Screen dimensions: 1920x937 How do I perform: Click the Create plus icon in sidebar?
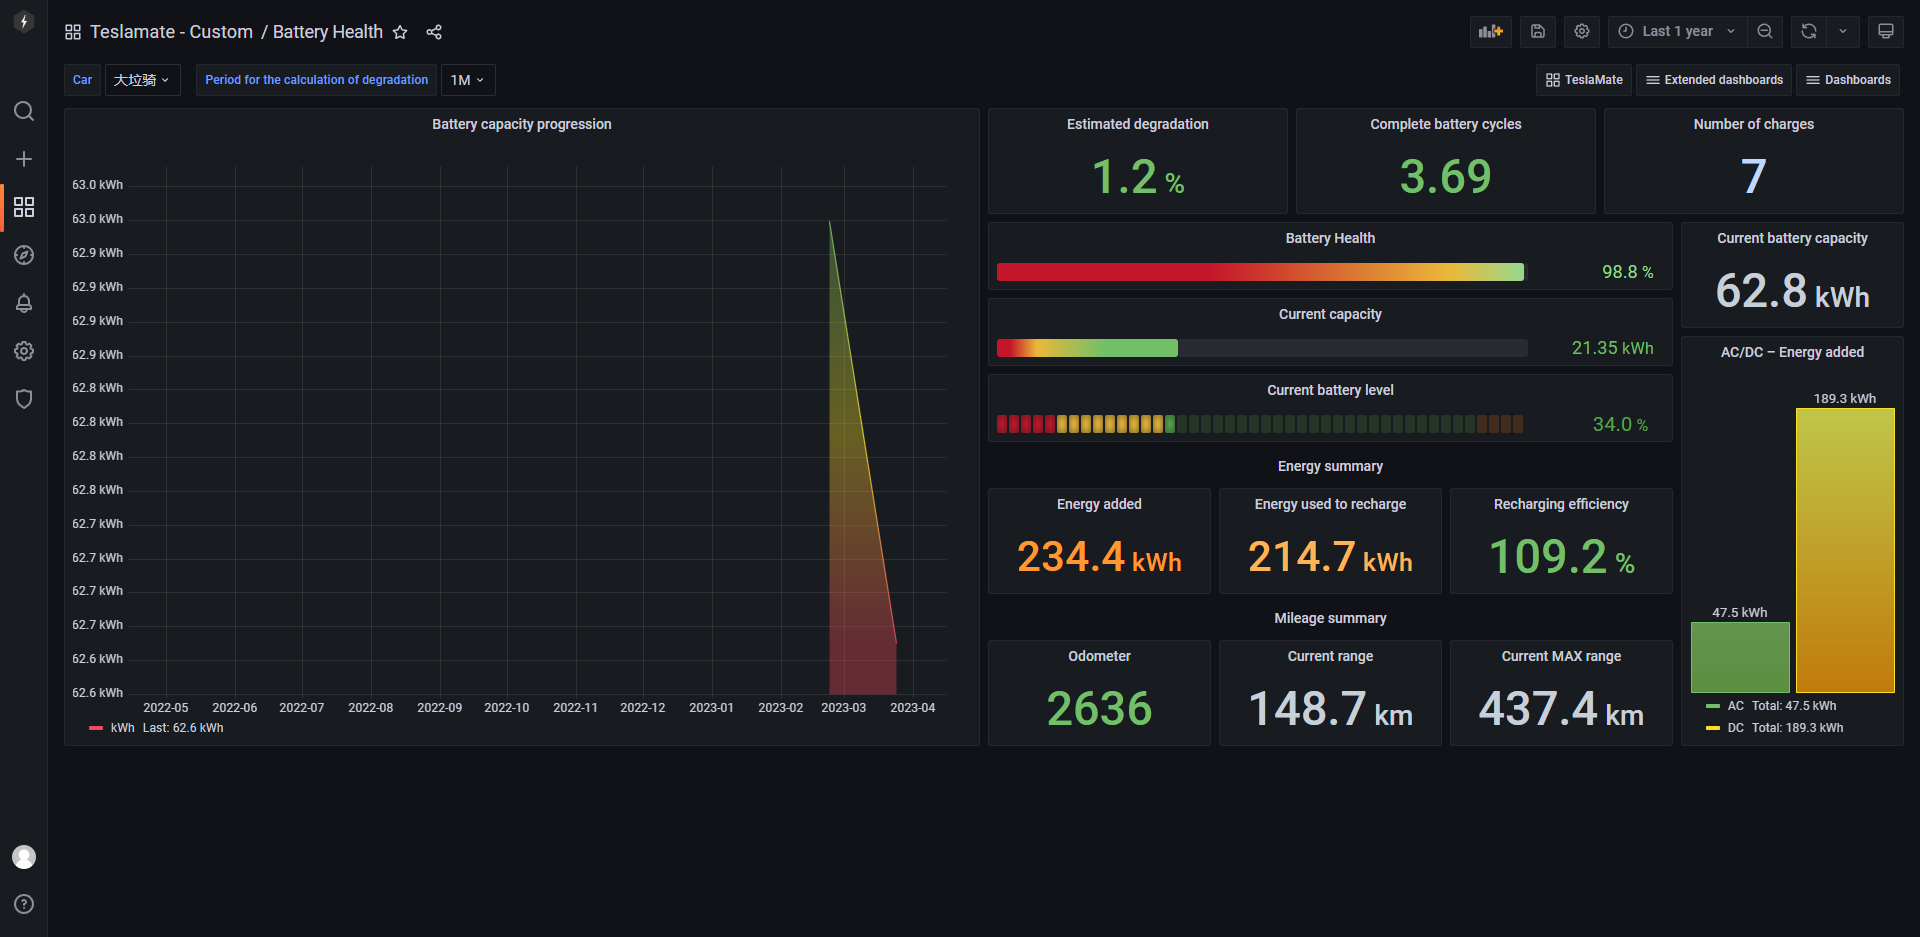tap(24, 159)
